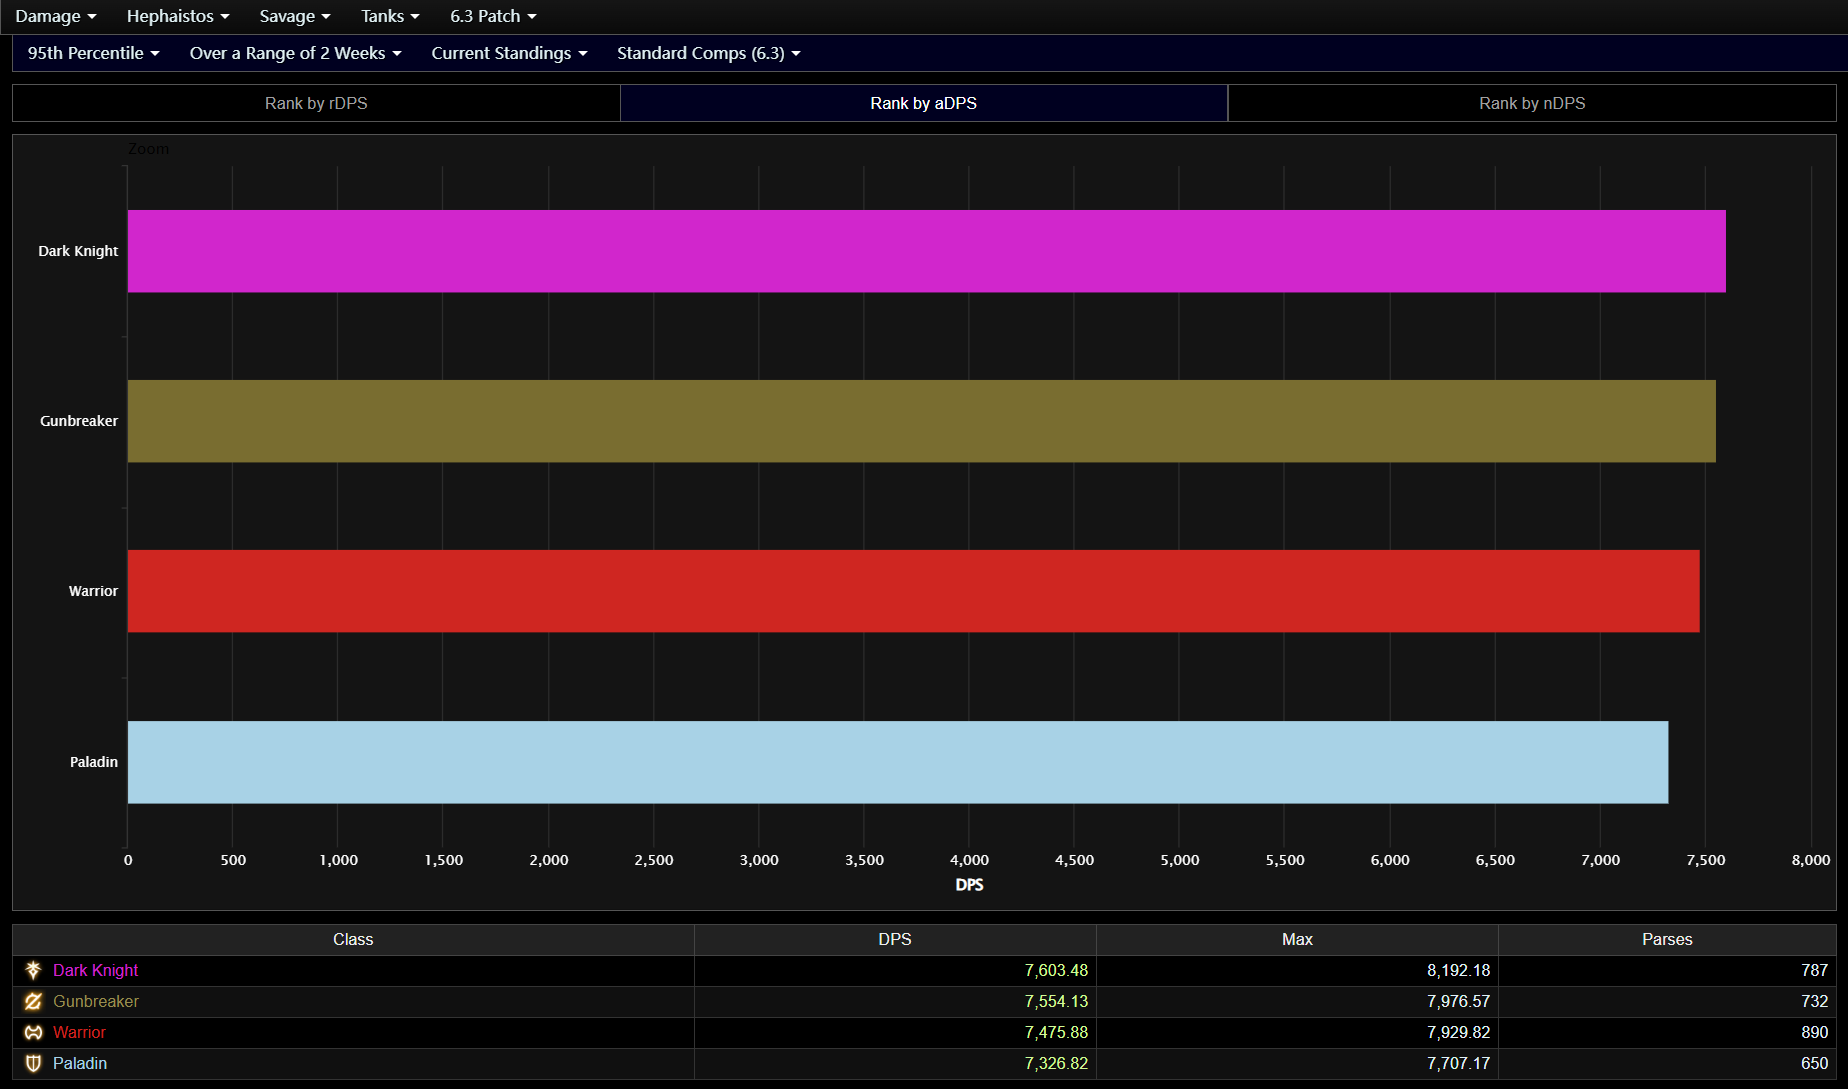Click the Warrior job icon
Image resolution: width=1848 pixels, height=1089 pixels.
[x=33, y=1032]
